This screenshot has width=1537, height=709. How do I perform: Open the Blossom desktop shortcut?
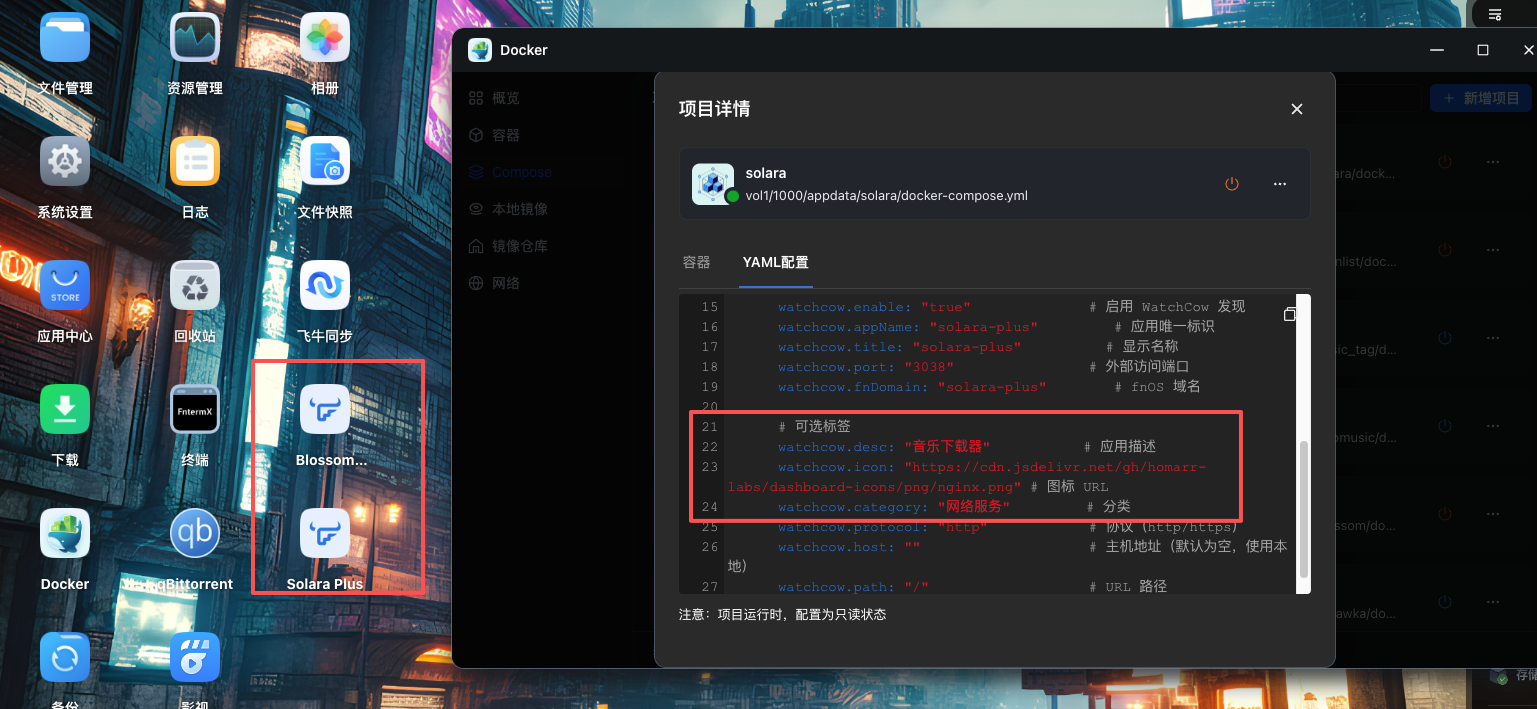pyautogui.click(x=325, y=410)
